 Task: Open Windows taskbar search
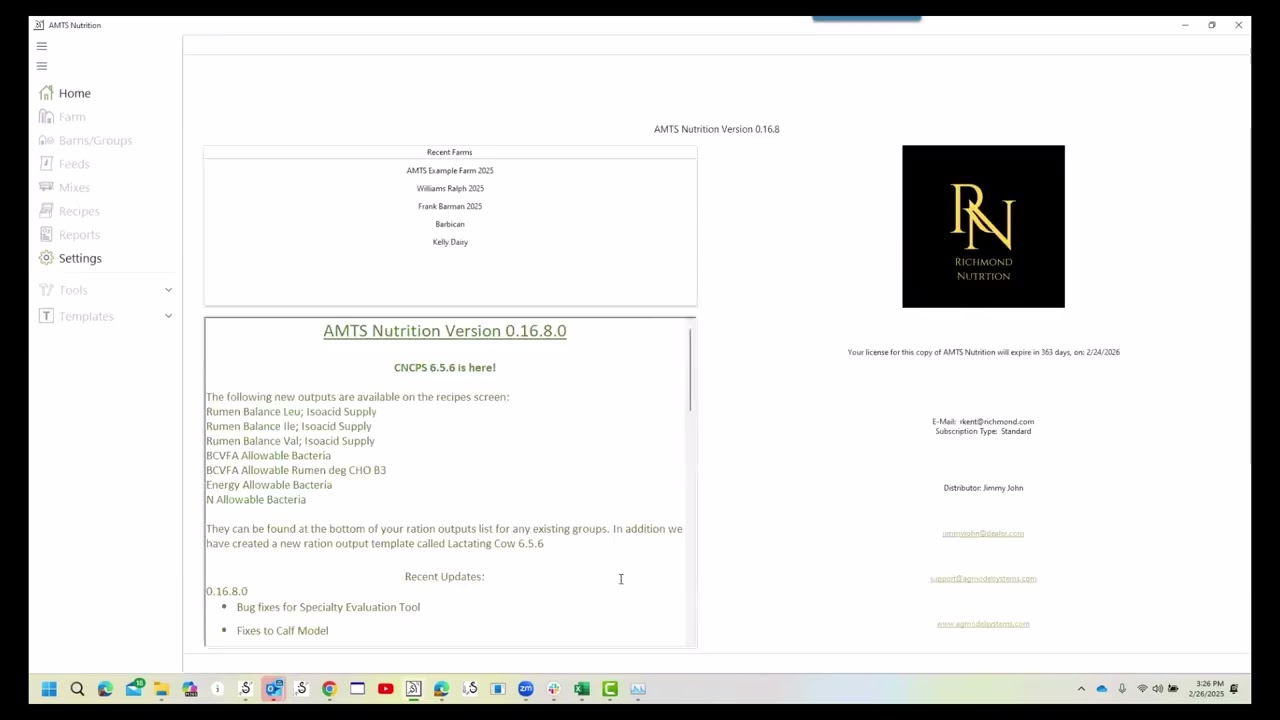(77, 689)
